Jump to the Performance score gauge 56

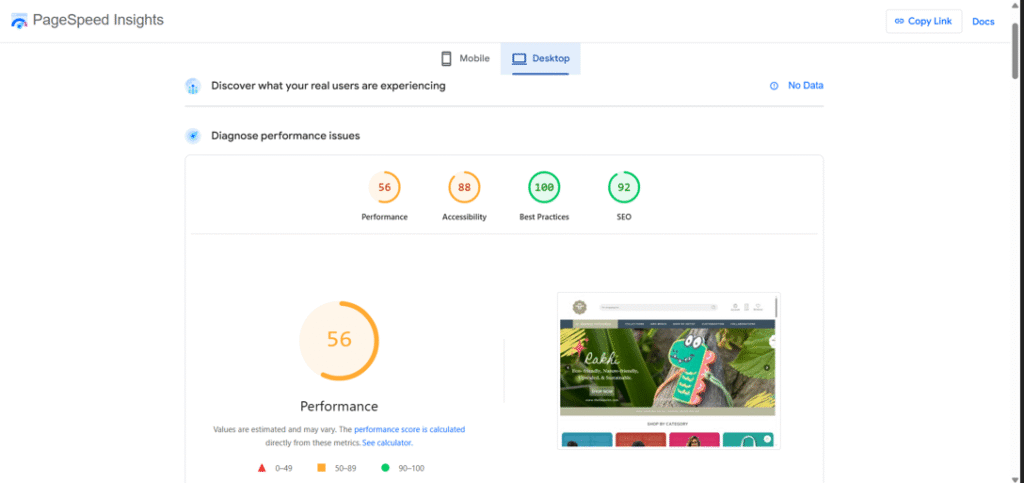coord(384,187)
